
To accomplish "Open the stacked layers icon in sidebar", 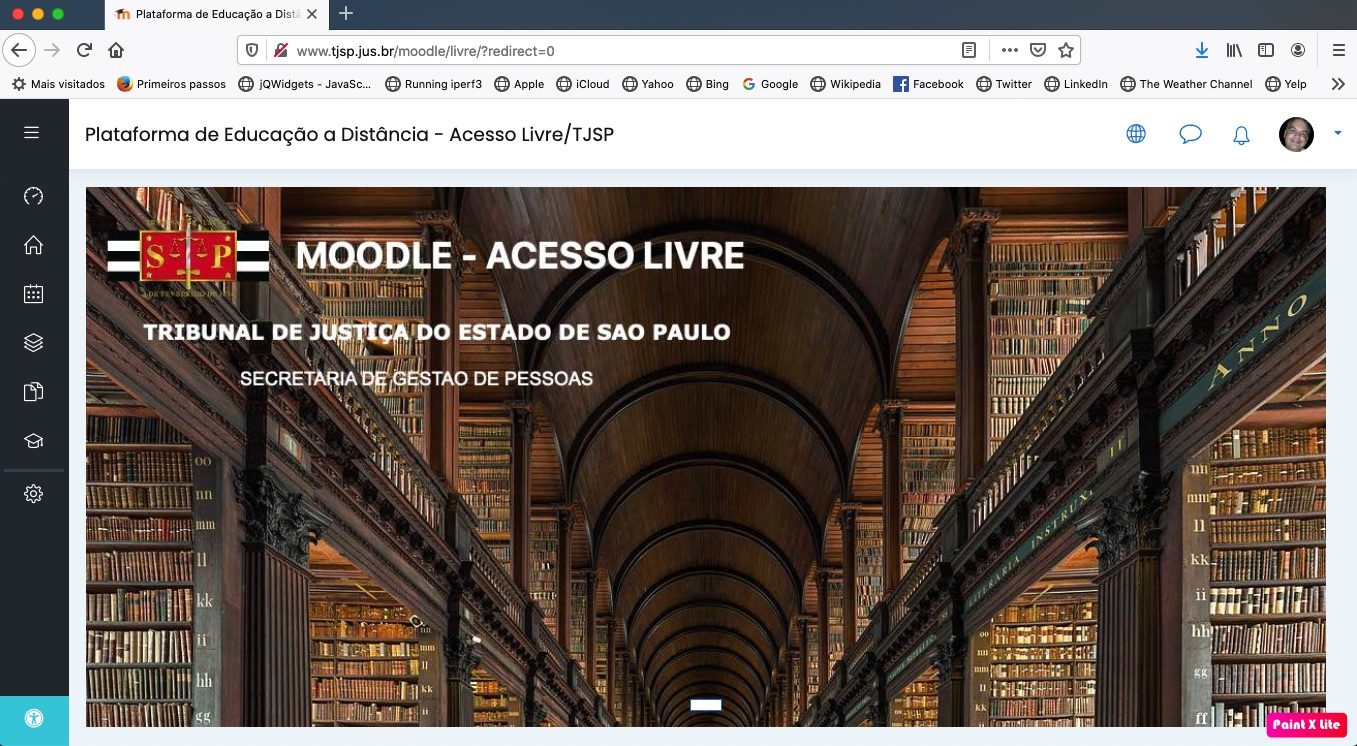I will click(33, 342).
